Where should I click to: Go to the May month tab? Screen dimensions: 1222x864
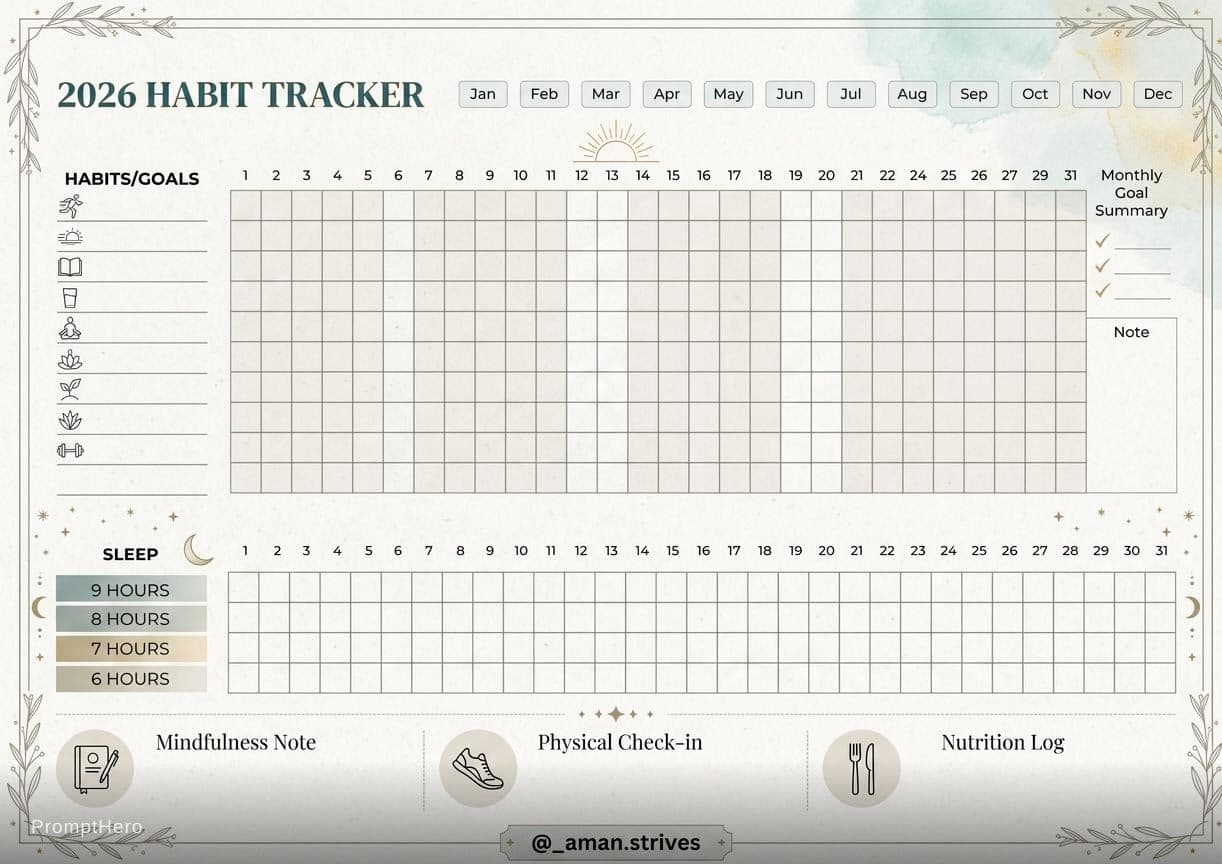728,94
